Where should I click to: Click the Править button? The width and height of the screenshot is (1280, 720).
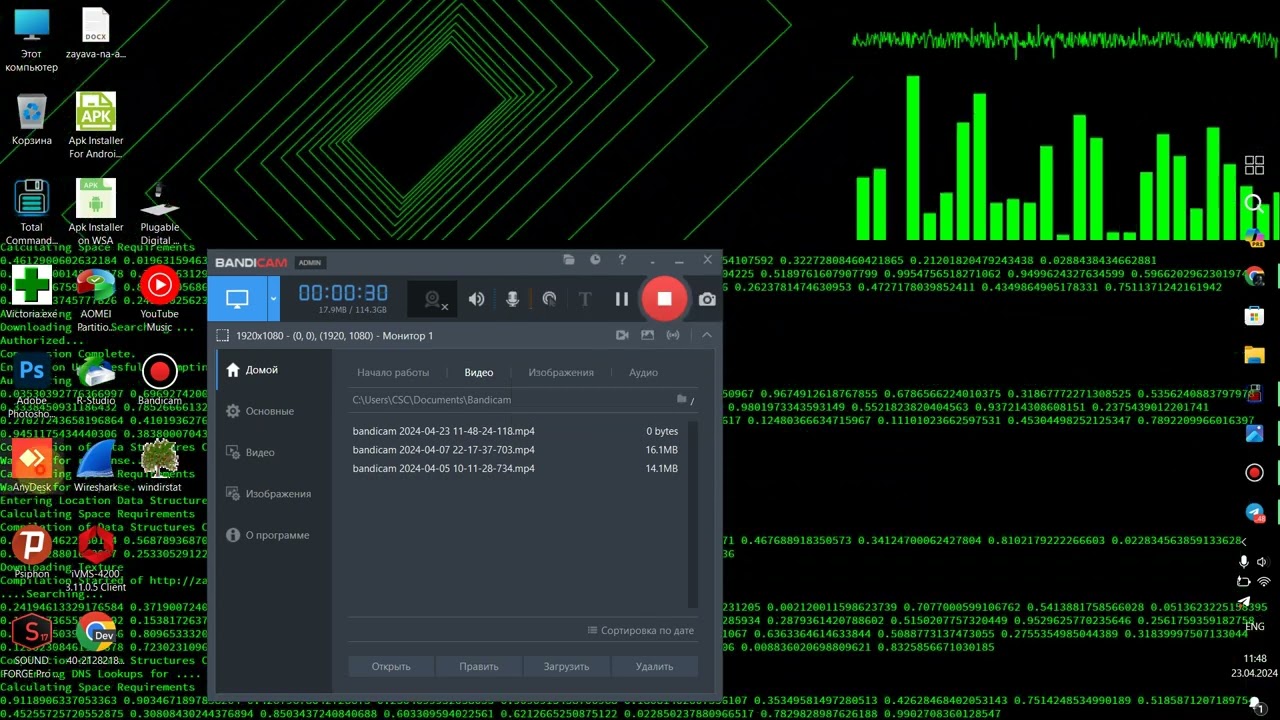click(479, 666)
